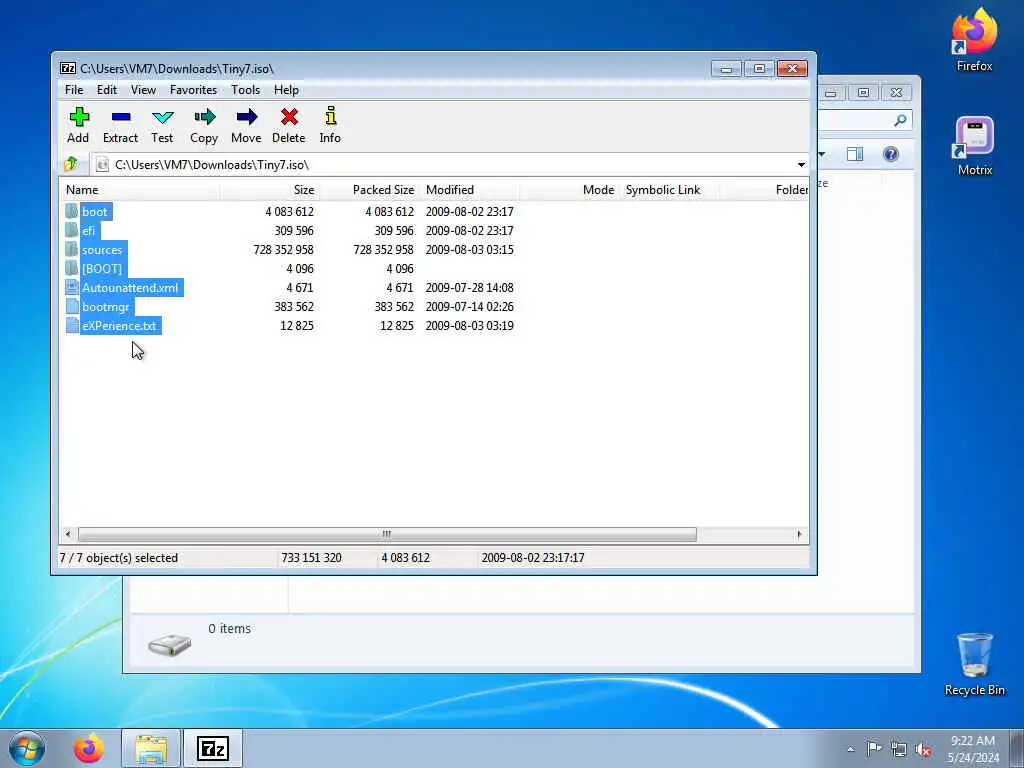Sort by the Size column header
The width and height of the screenshot is (1024, 768).
pyautogui.click(x=269, y=190)
